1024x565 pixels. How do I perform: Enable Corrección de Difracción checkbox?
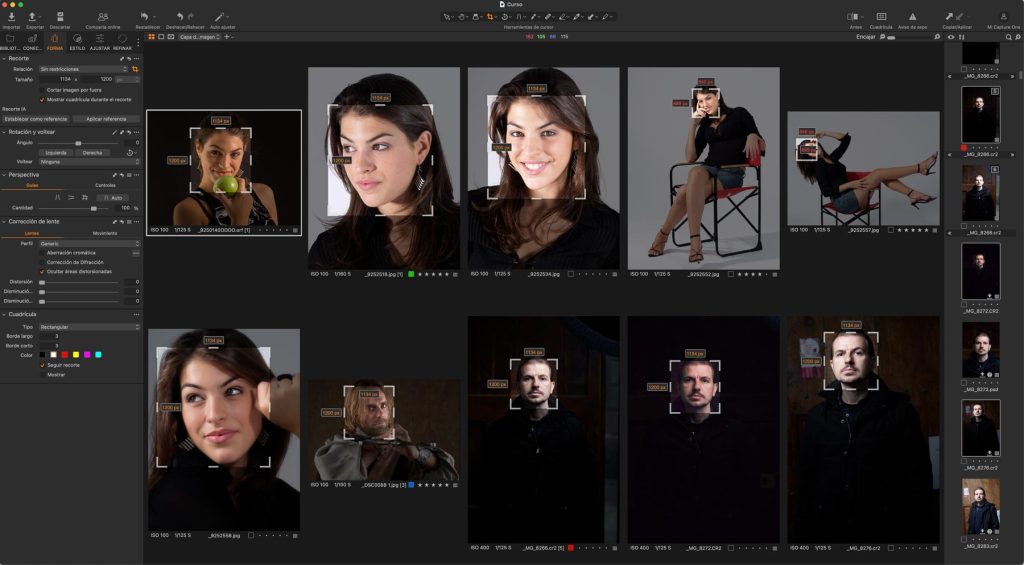click(x=42, y=262)
